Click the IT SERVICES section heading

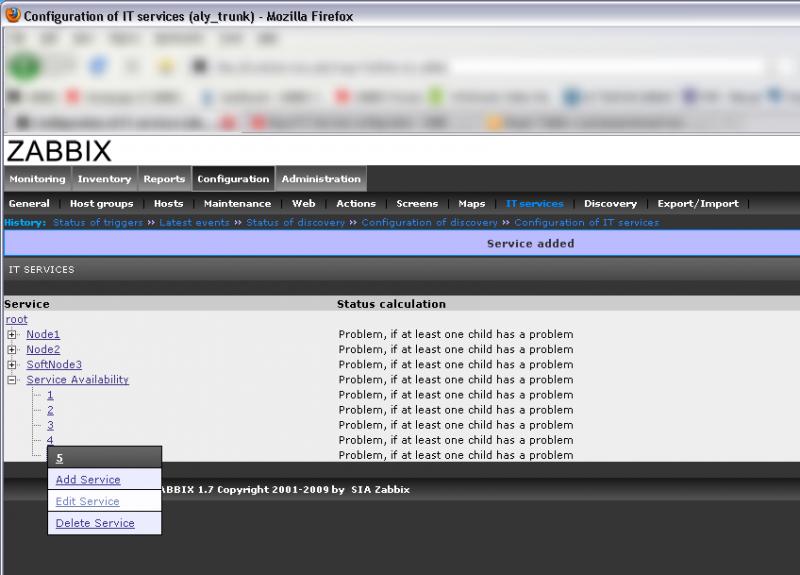click(41, 270)
